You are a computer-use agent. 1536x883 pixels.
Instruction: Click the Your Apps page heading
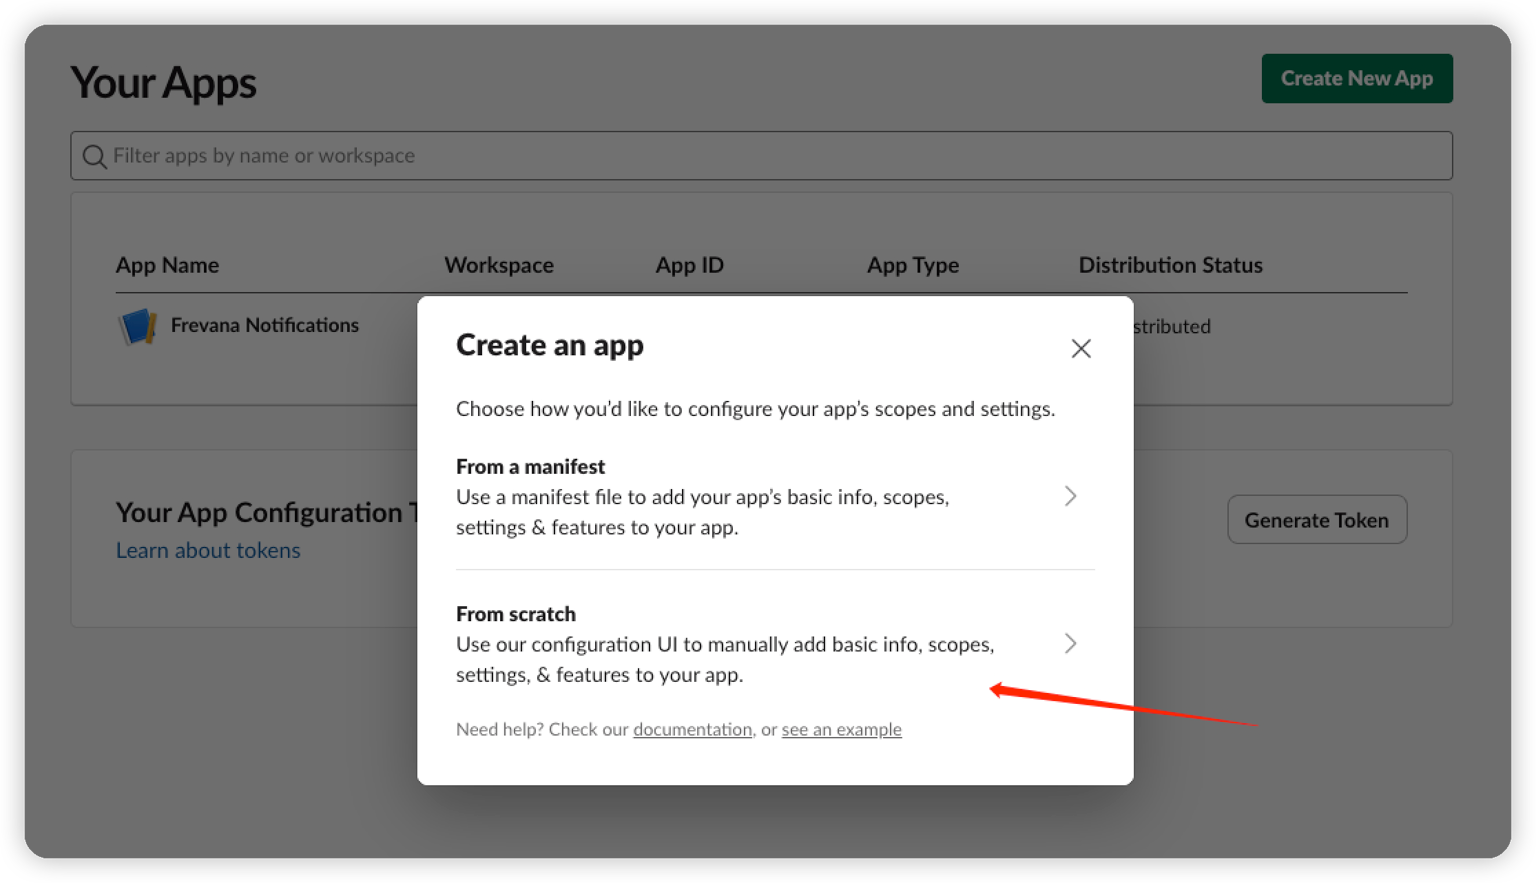[x=163, y=83]
